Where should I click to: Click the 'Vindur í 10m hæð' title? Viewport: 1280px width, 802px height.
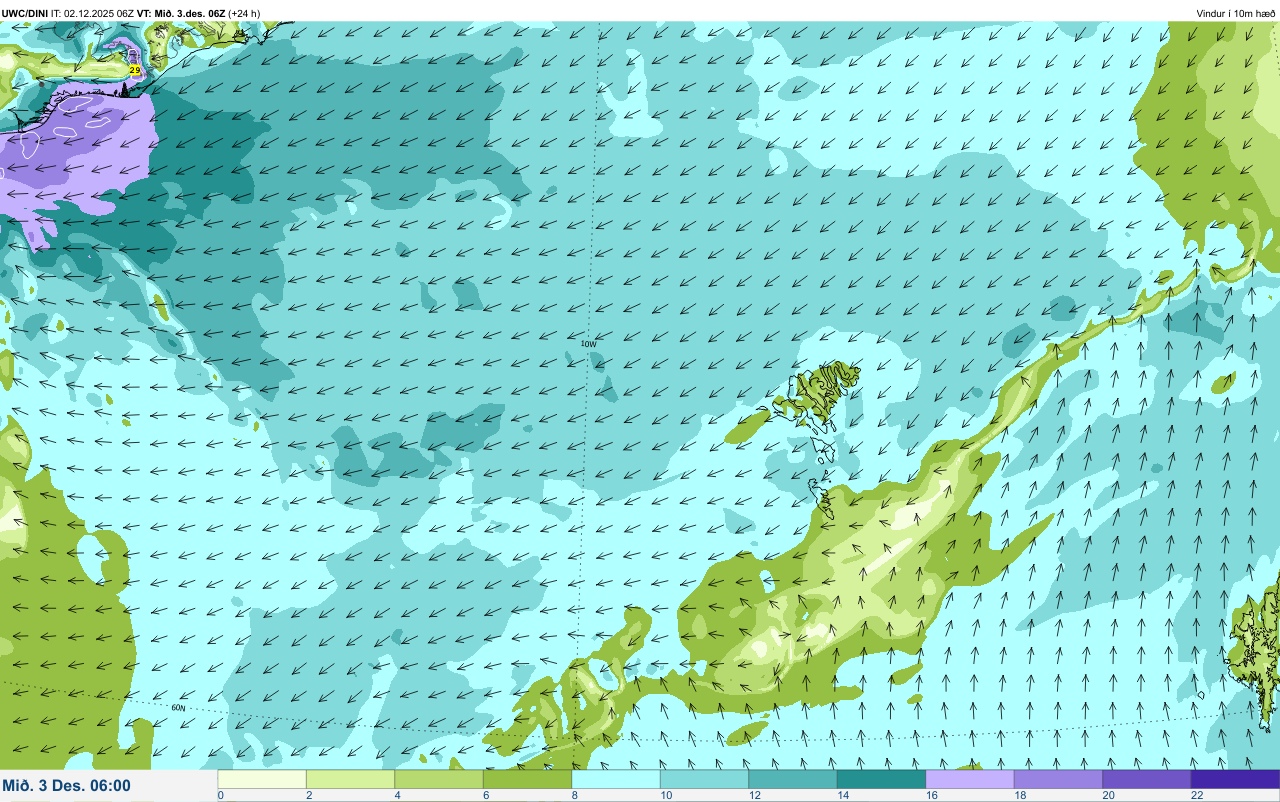(x=1235, y=13)
